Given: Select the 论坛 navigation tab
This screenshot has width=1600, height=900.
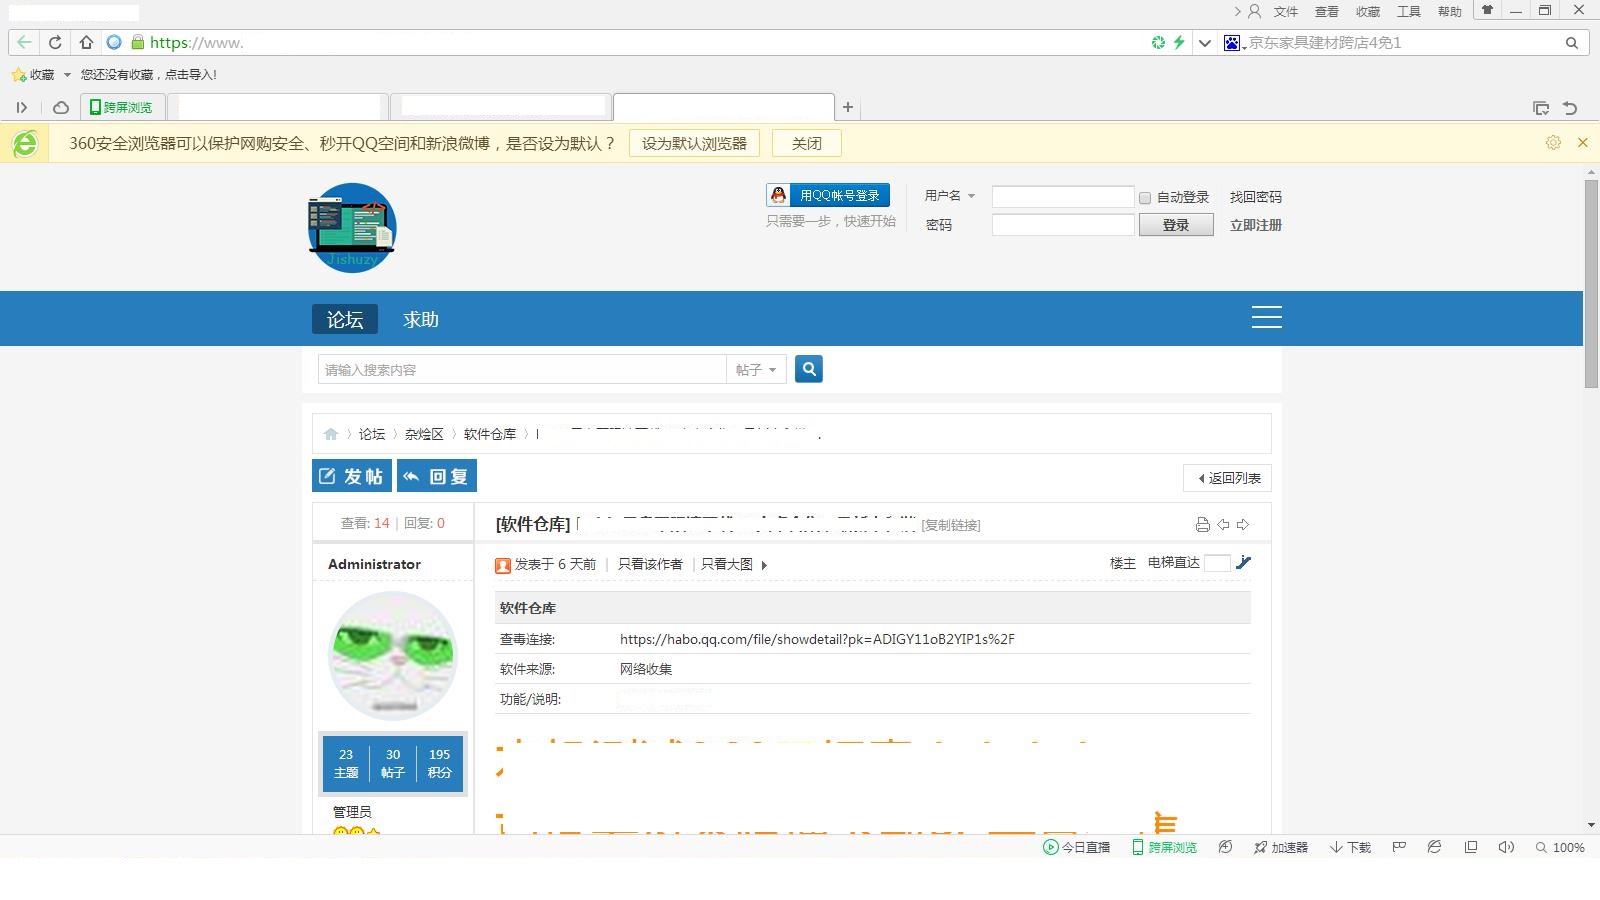Looking at the screenshot, I should coord(345,319).
